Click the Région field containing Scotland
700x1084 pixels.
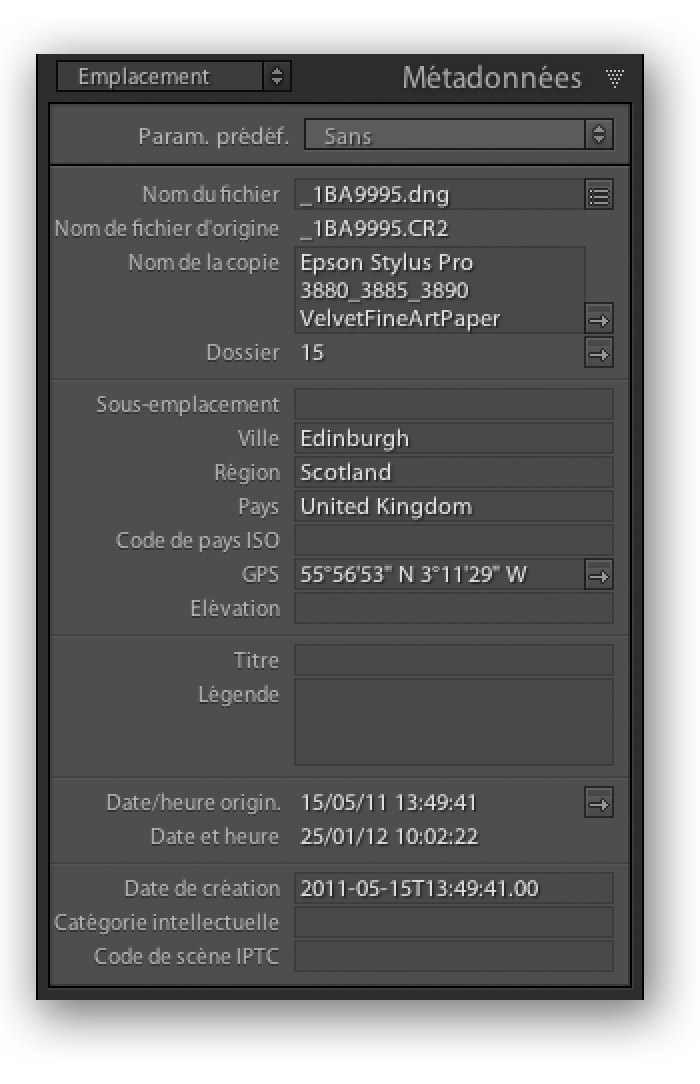click(x=454, y=472)
